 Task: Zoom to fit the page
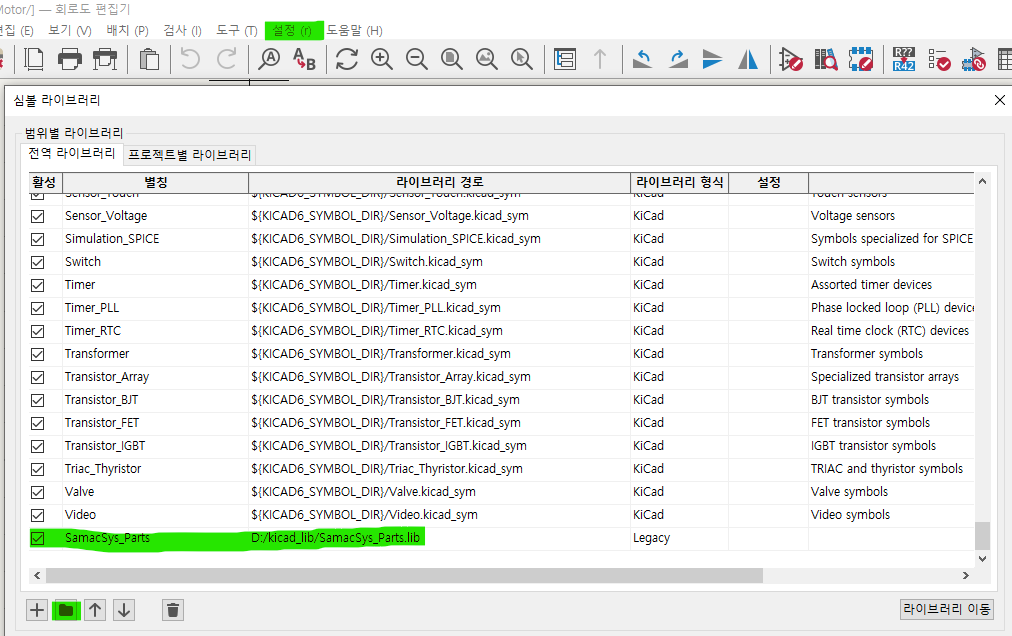point(452,59)
